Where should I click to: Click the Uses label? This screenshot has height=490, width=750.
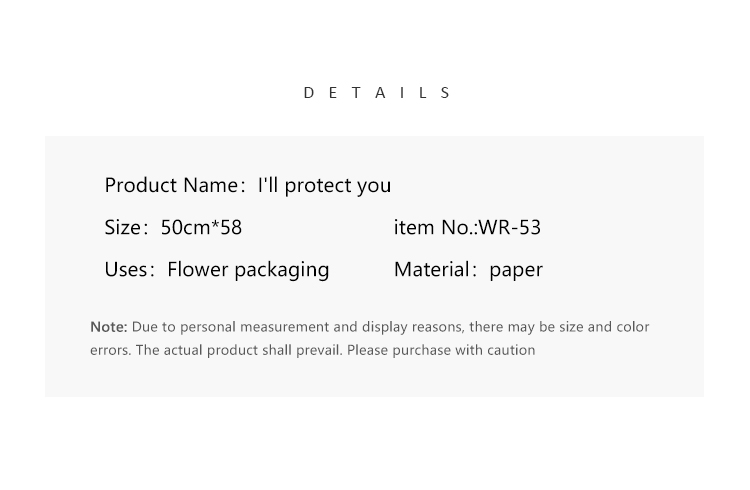[126, 270]
